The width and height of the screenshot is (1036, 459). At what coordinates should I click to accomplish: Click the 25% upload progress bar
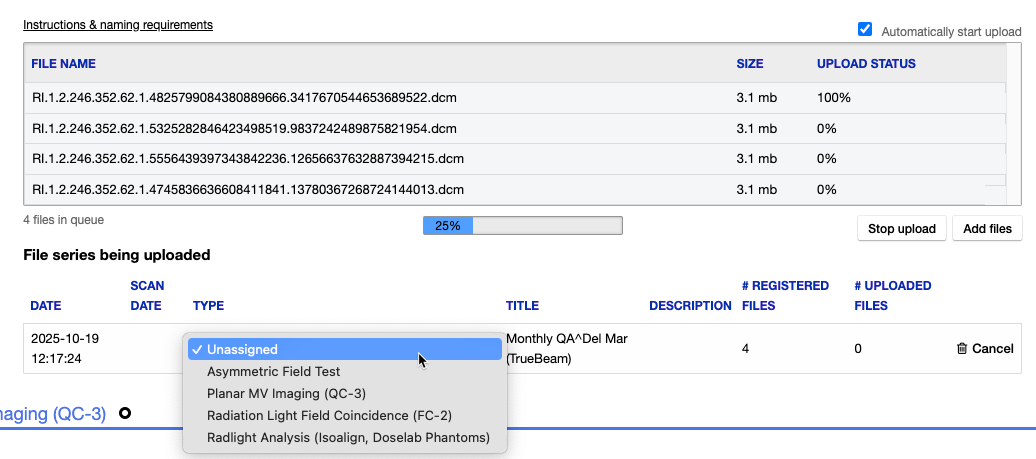(x=522, y=226)
